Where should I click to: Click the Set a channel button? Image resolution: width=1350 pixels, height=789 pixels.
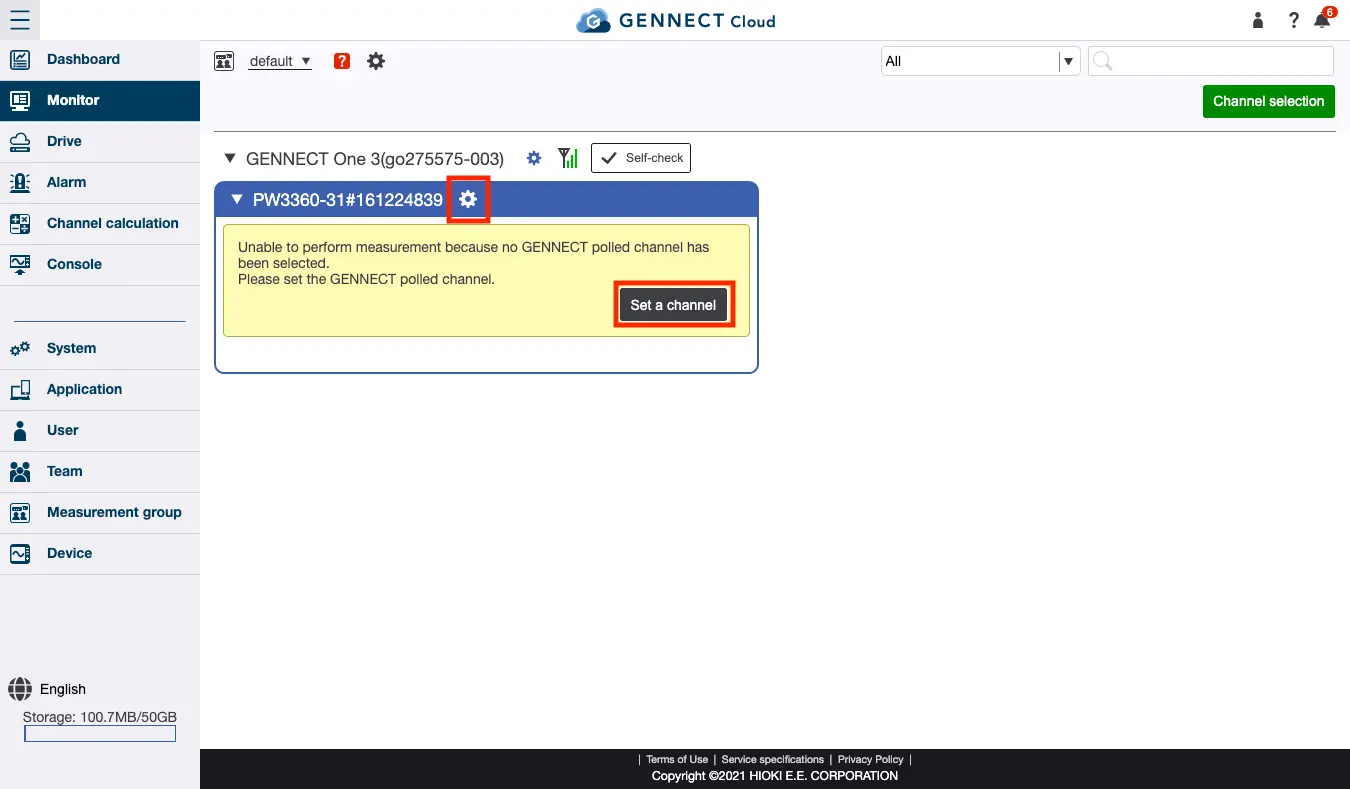(x=673, y=305)
